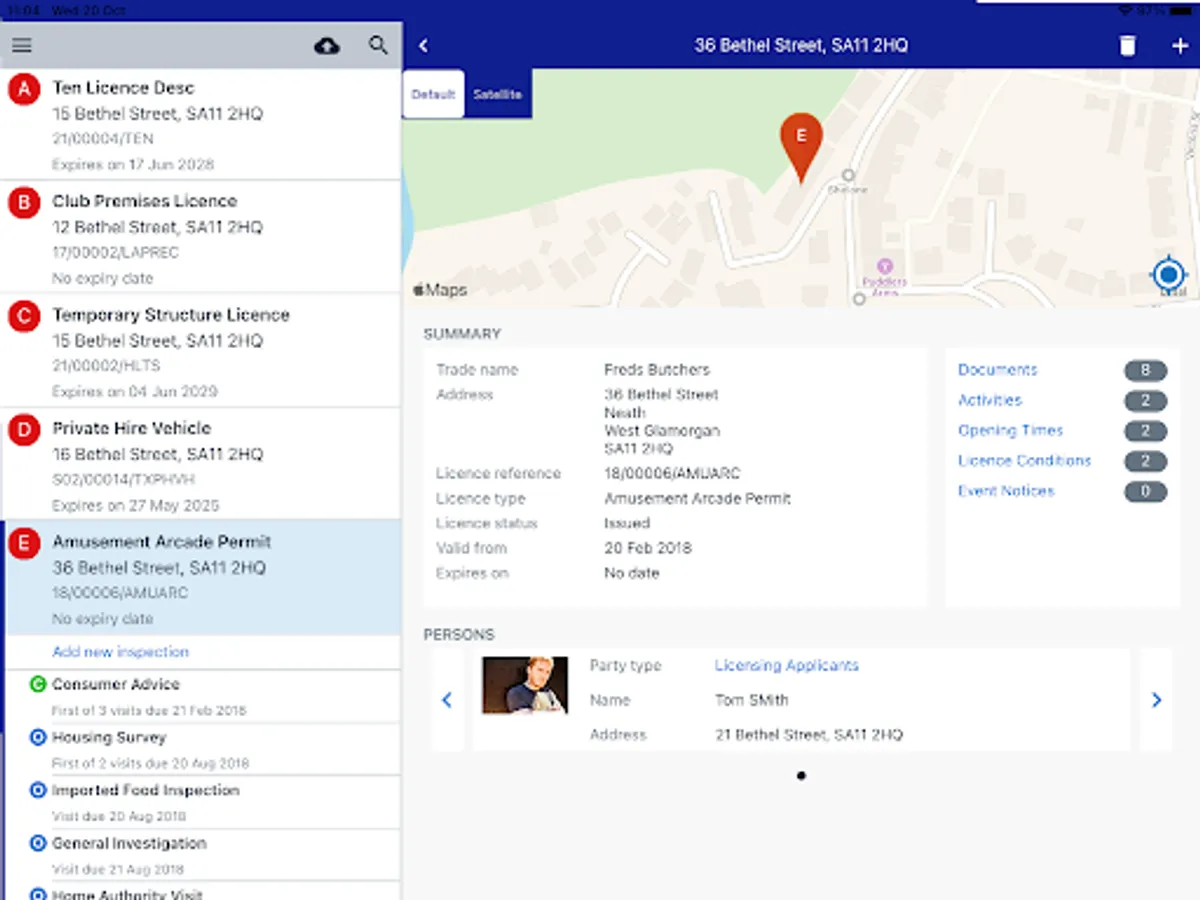
Task: Select the red E marker badge
Action: [23, 544]
